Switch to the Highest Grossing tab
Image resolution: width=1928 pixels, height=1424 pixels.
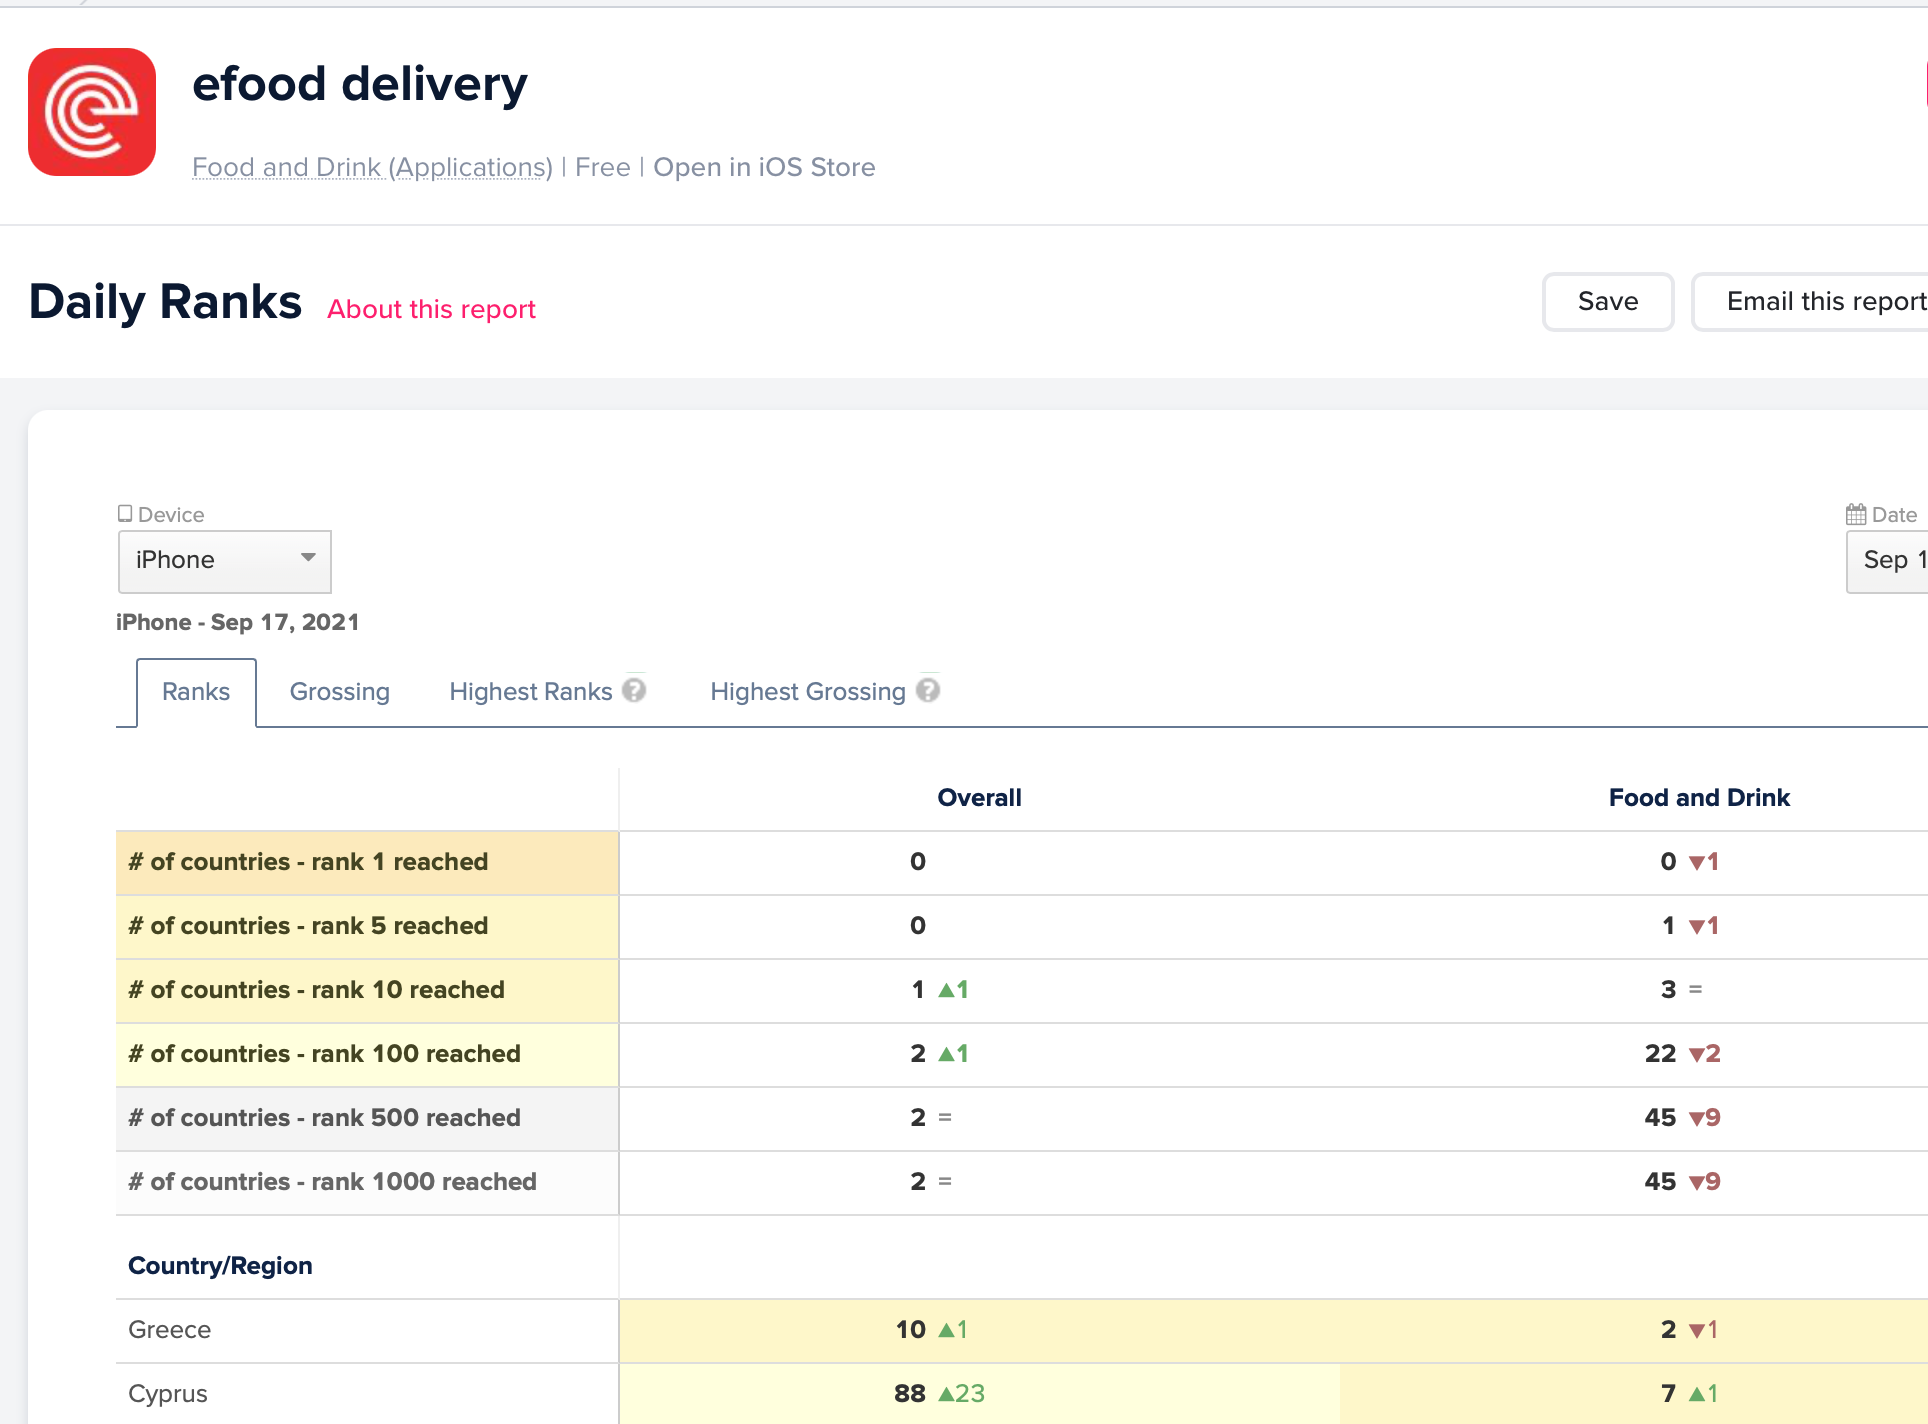808,692
